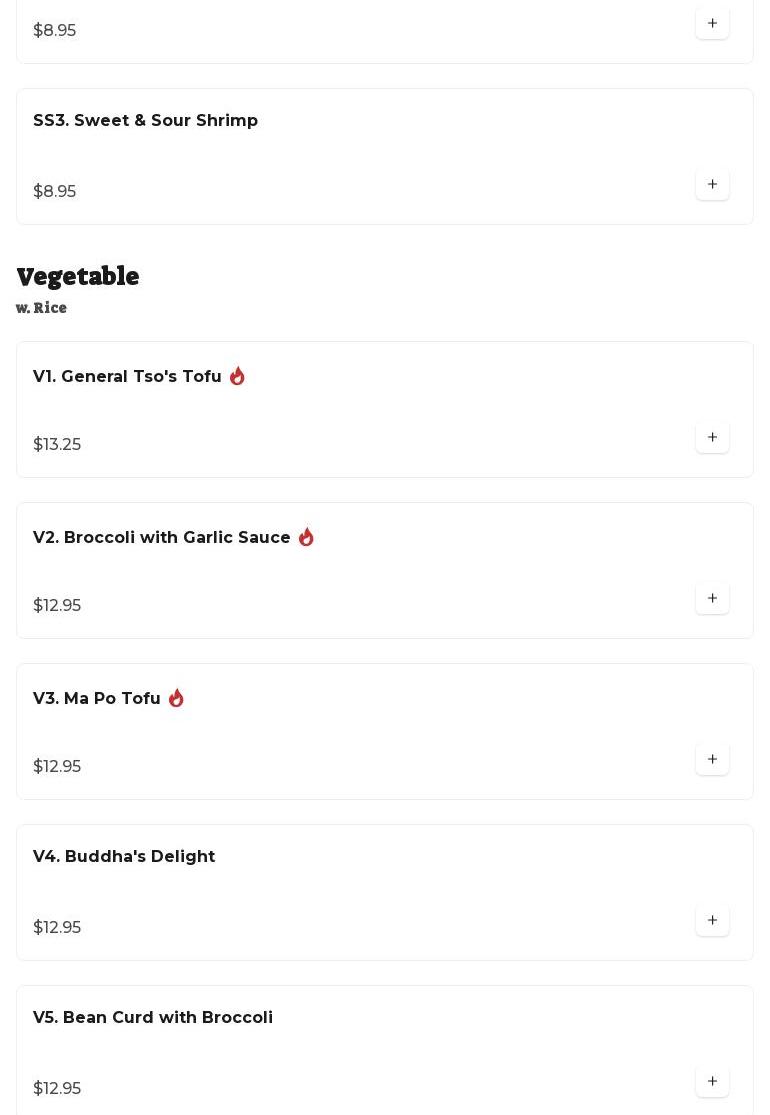Open the SS3. Sweet & Sour Shrimp title
Viewport: 770px width, 1115px height.
145,121
